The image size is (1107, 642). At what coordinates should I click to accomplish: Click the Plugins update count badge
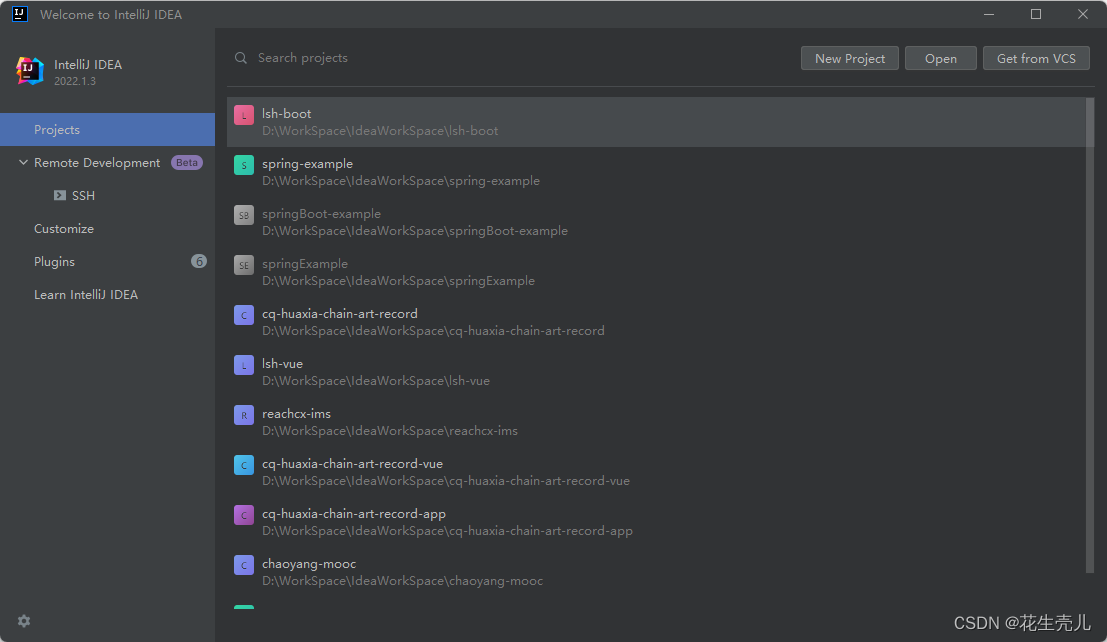pyautogui.click(x=199, y=261)
